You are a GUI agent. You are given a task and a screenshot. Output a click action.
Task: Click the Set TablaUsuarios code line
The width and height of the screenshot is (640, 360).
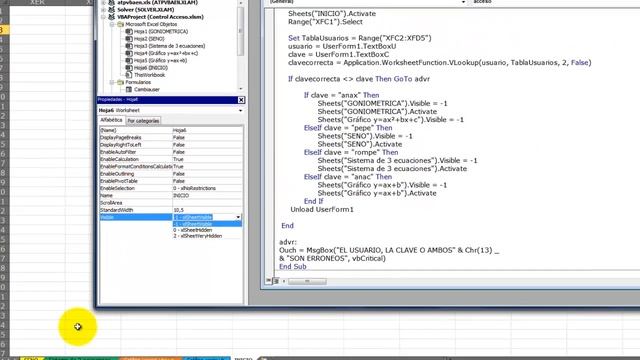point(360,38)
